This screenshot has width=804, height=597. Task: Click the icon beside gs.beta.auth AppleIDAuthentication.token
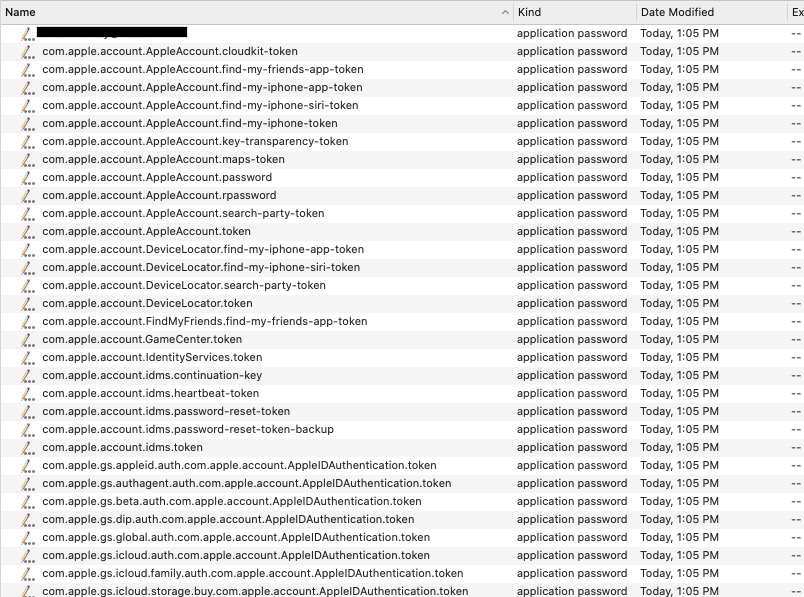point(28,501)
